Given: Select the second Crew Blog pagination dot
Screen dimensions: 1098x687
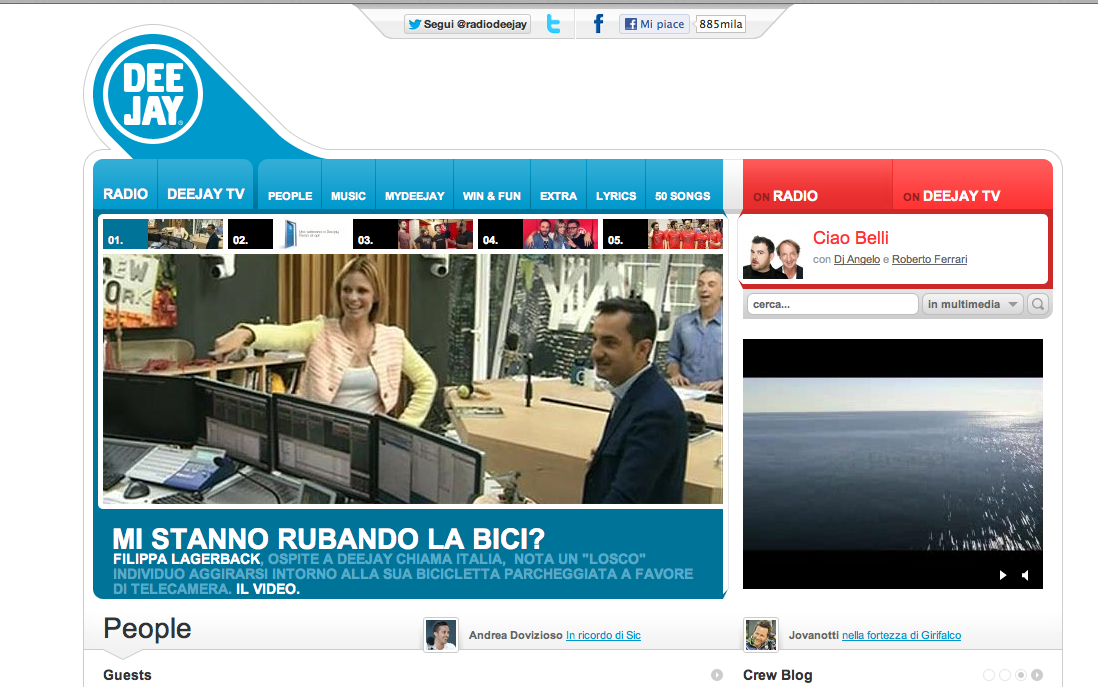Looking at the screenshot, I should click(x=1005, y=675).
